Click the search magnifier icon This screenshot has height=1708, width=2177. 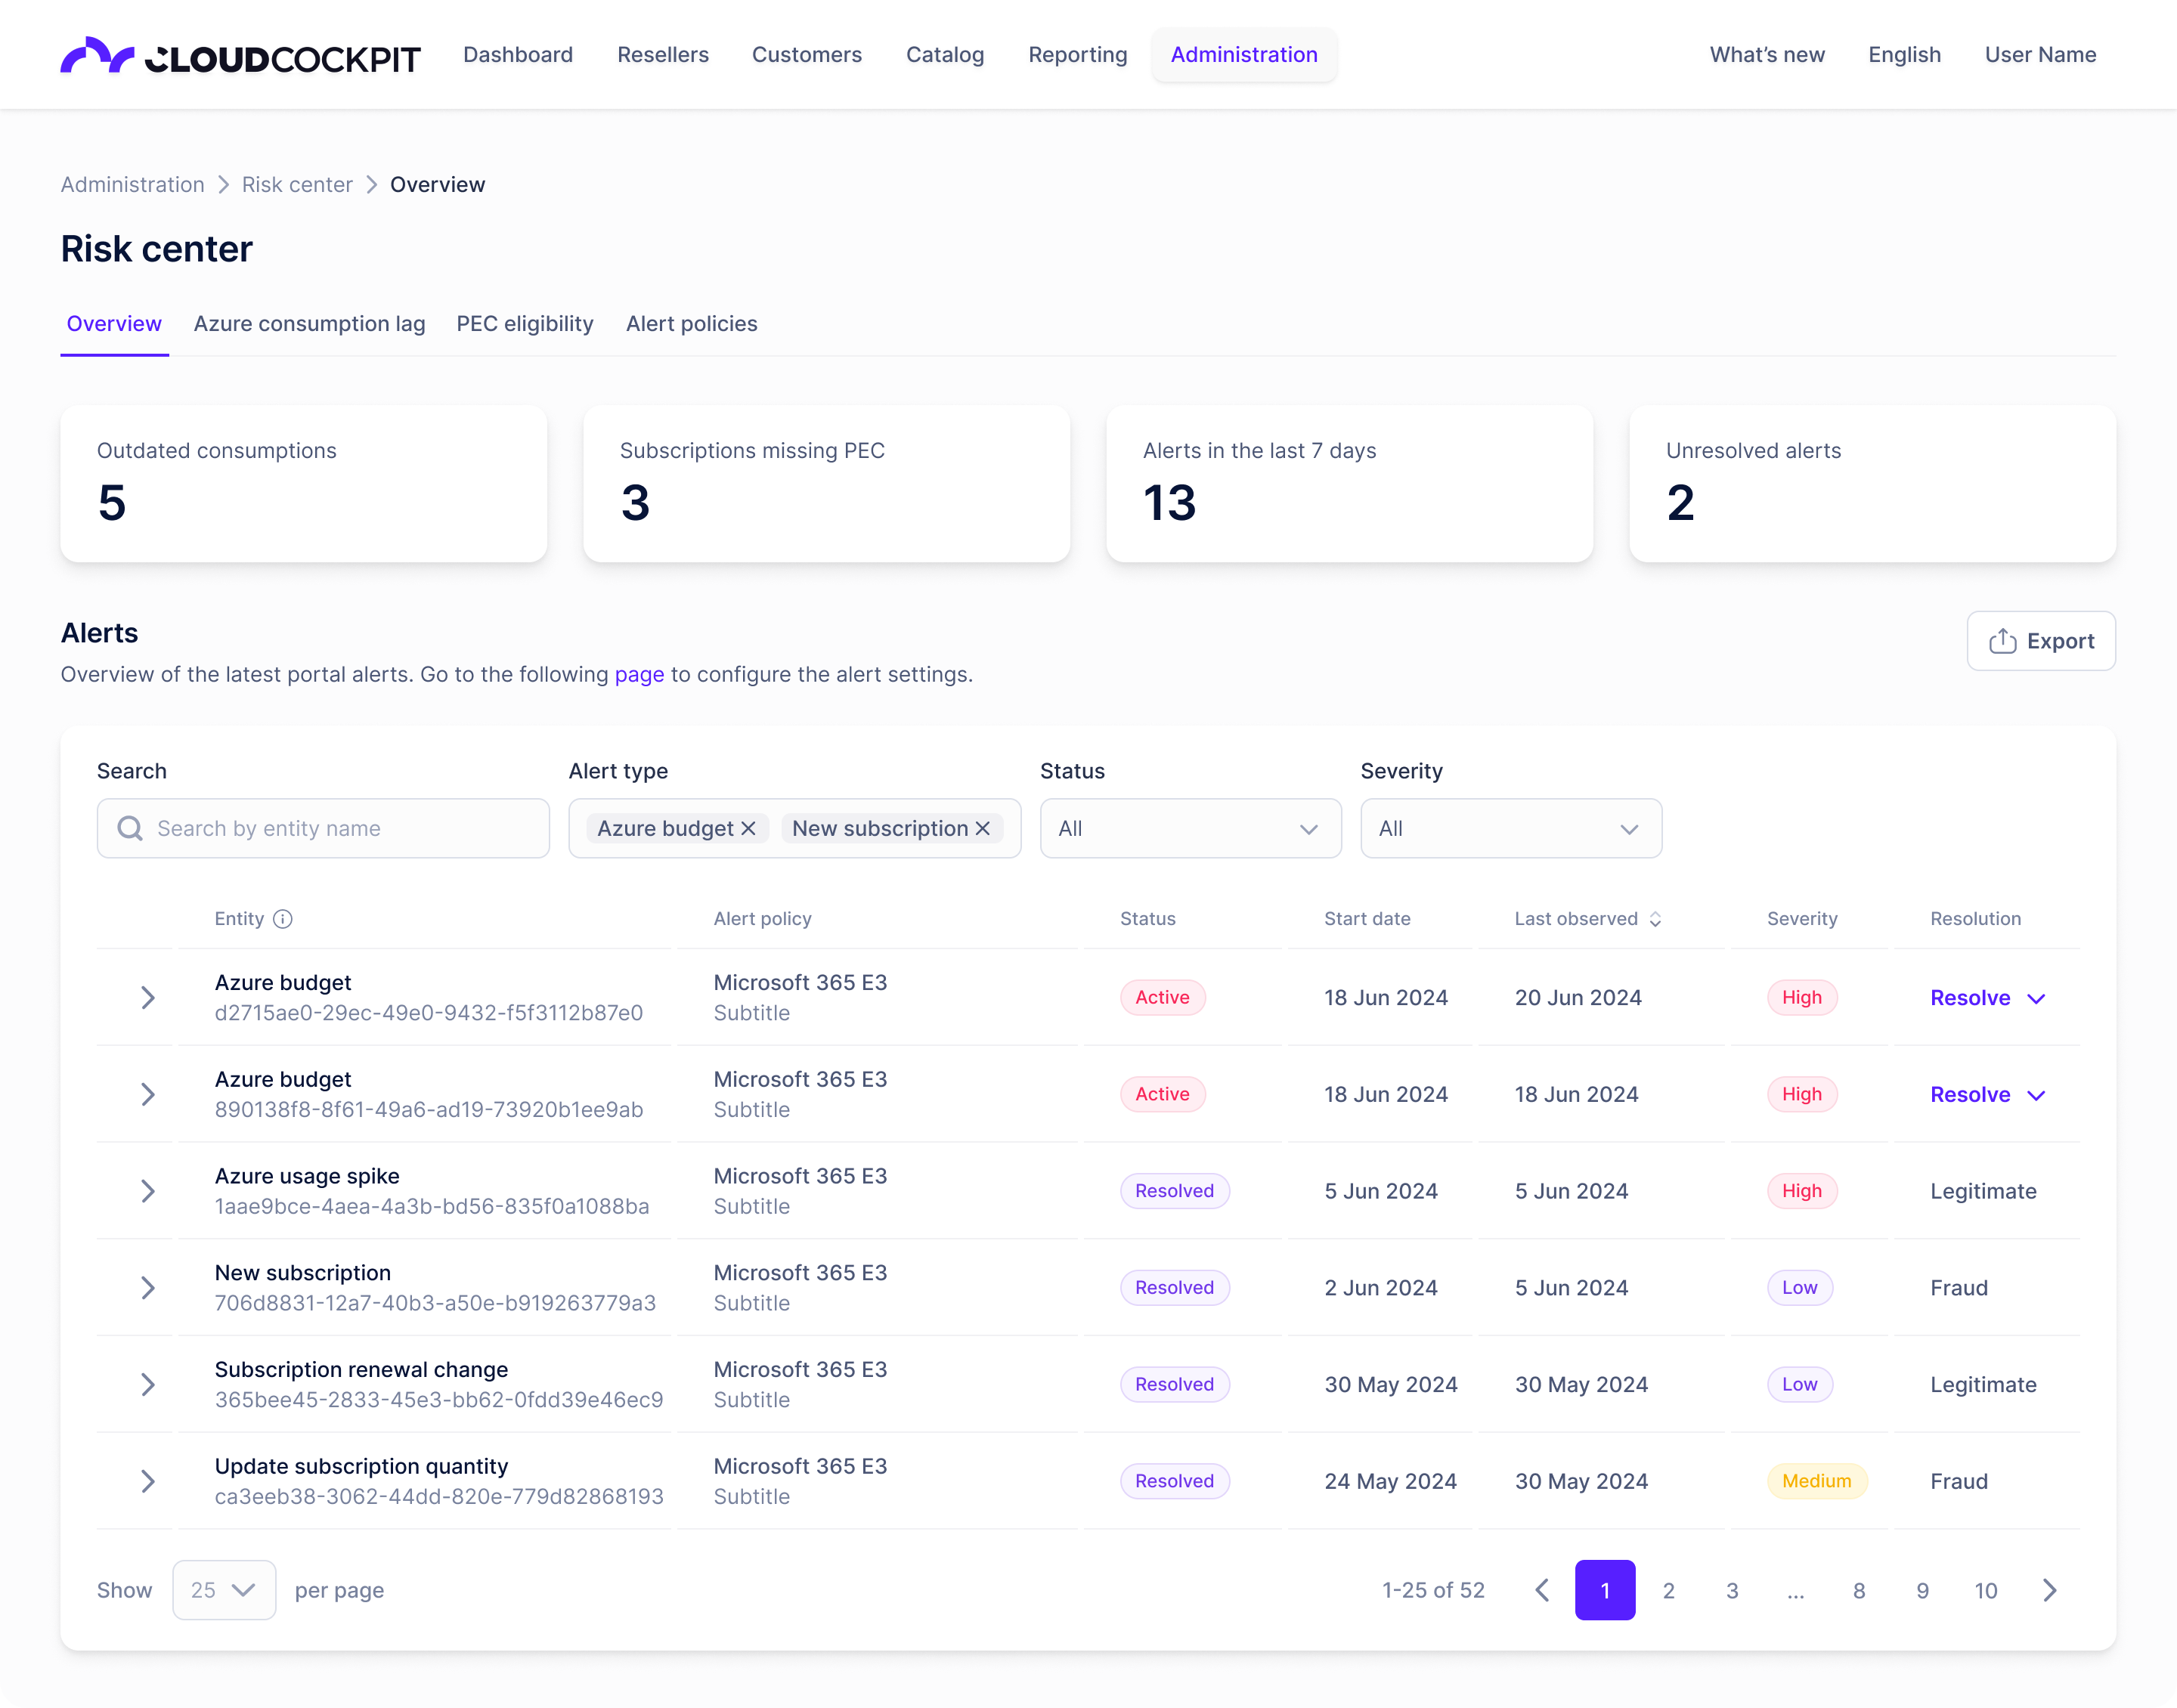(x=130, y=828)
